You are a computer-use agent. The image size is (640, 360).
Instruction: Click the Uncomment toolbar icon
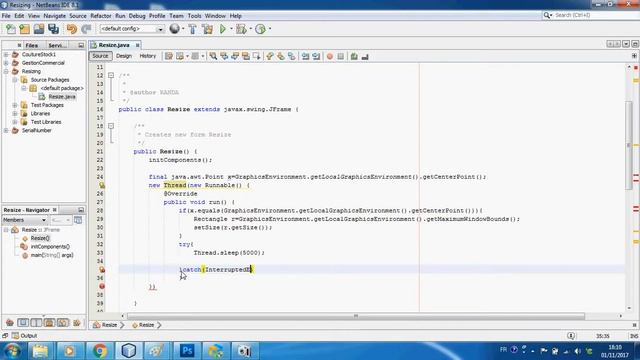[365, 56]
